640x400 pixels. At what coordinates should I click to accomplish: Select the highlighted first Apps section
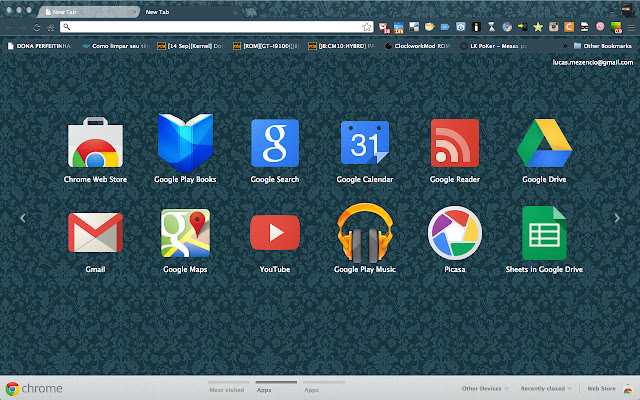click(264, 390)
